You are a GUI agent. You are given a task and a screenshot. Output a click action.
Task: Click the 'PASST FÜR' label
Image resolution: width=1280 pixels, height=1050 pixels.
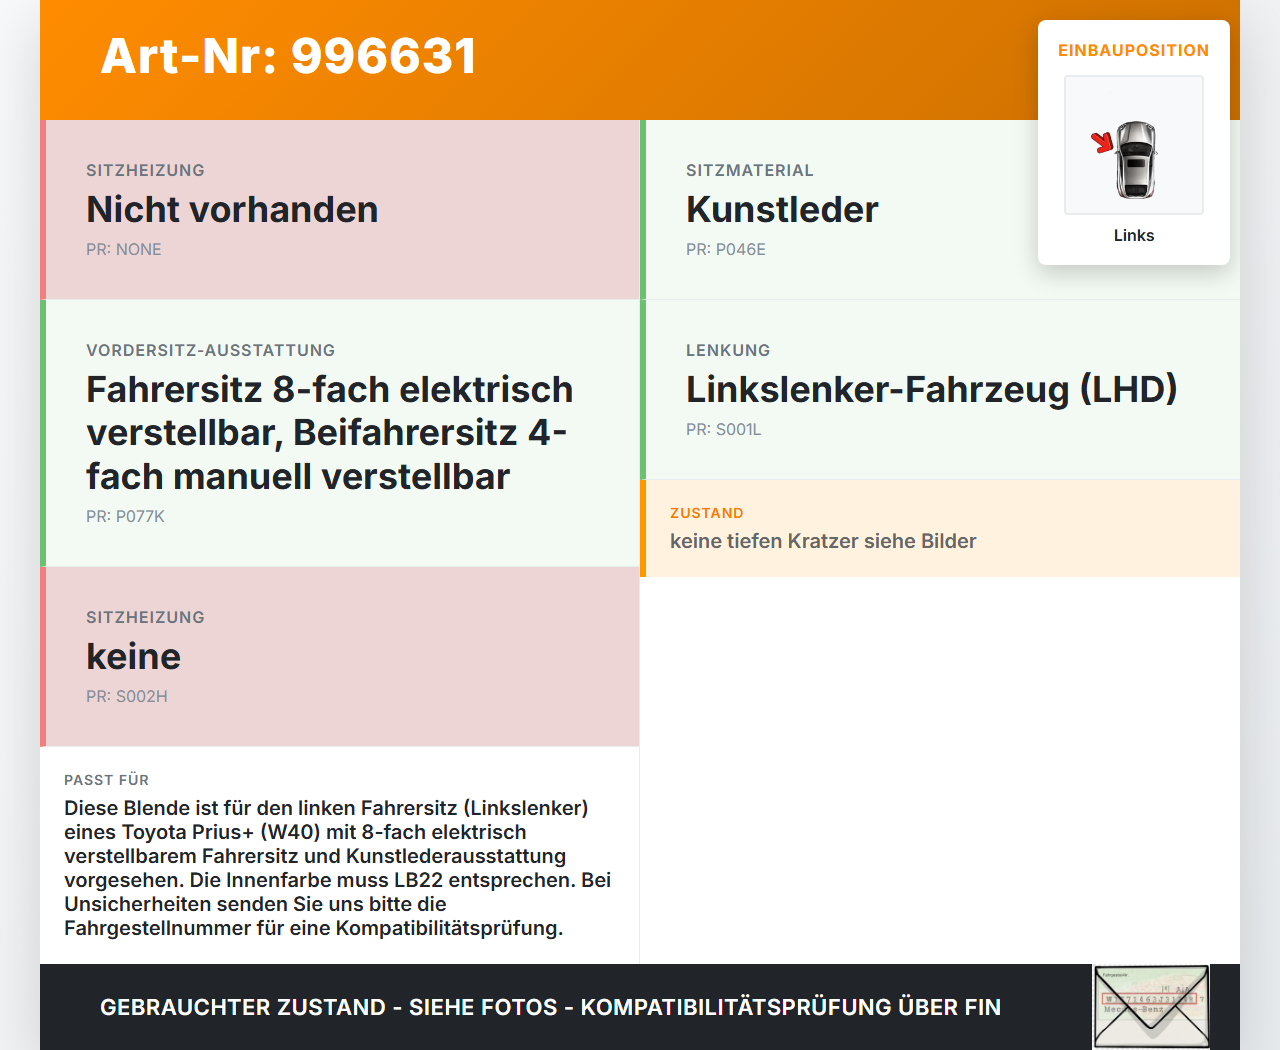pos(107,780)
